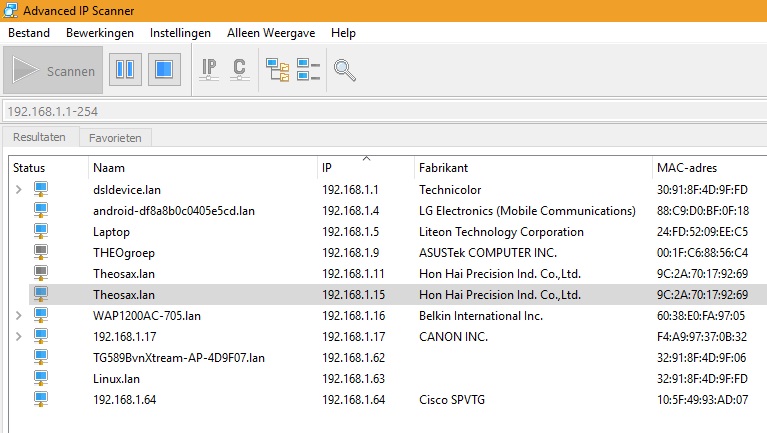Click the computer icon for Theosax.lan at 192.168.1.15
767x433 pixels.
[41, 295]
